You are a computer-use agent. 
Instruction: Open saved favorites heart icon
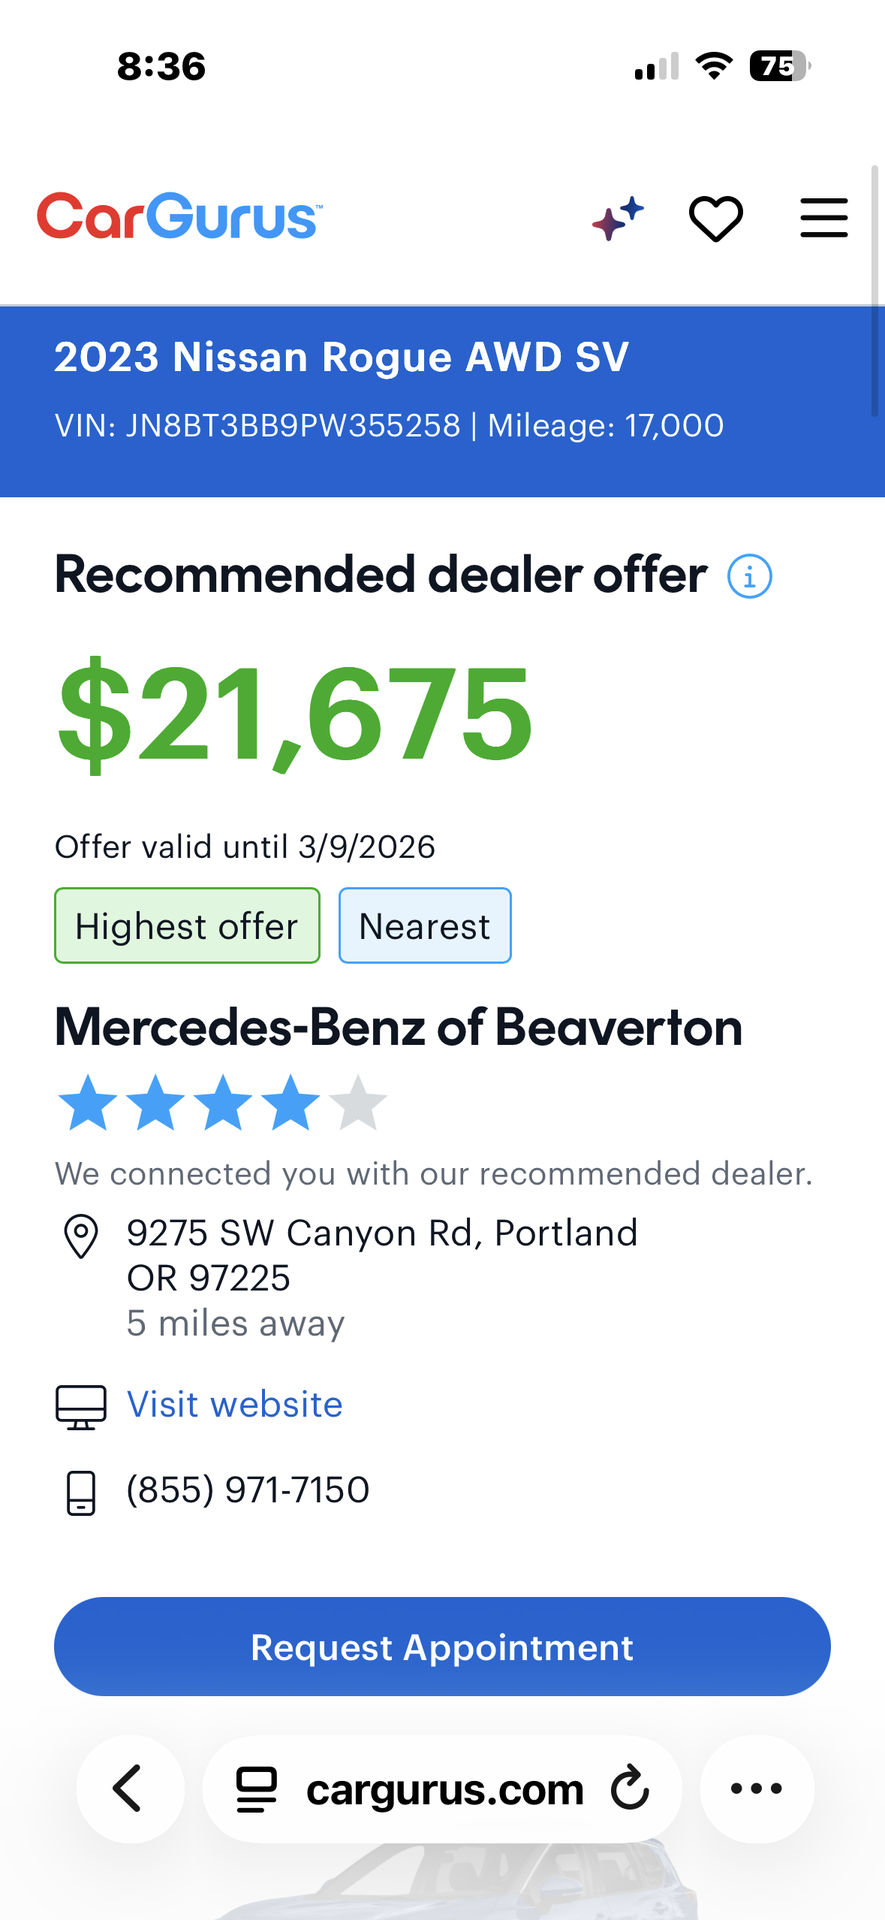coord(716,219)
